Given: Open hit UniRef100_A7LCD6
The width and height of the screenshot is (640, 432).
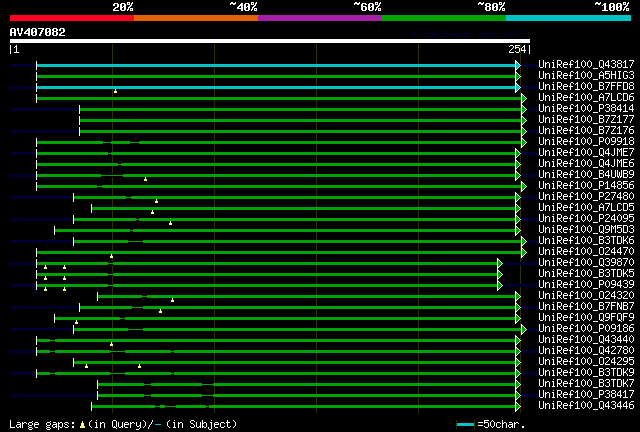Looking at the screenshot, I should (586, 97).
